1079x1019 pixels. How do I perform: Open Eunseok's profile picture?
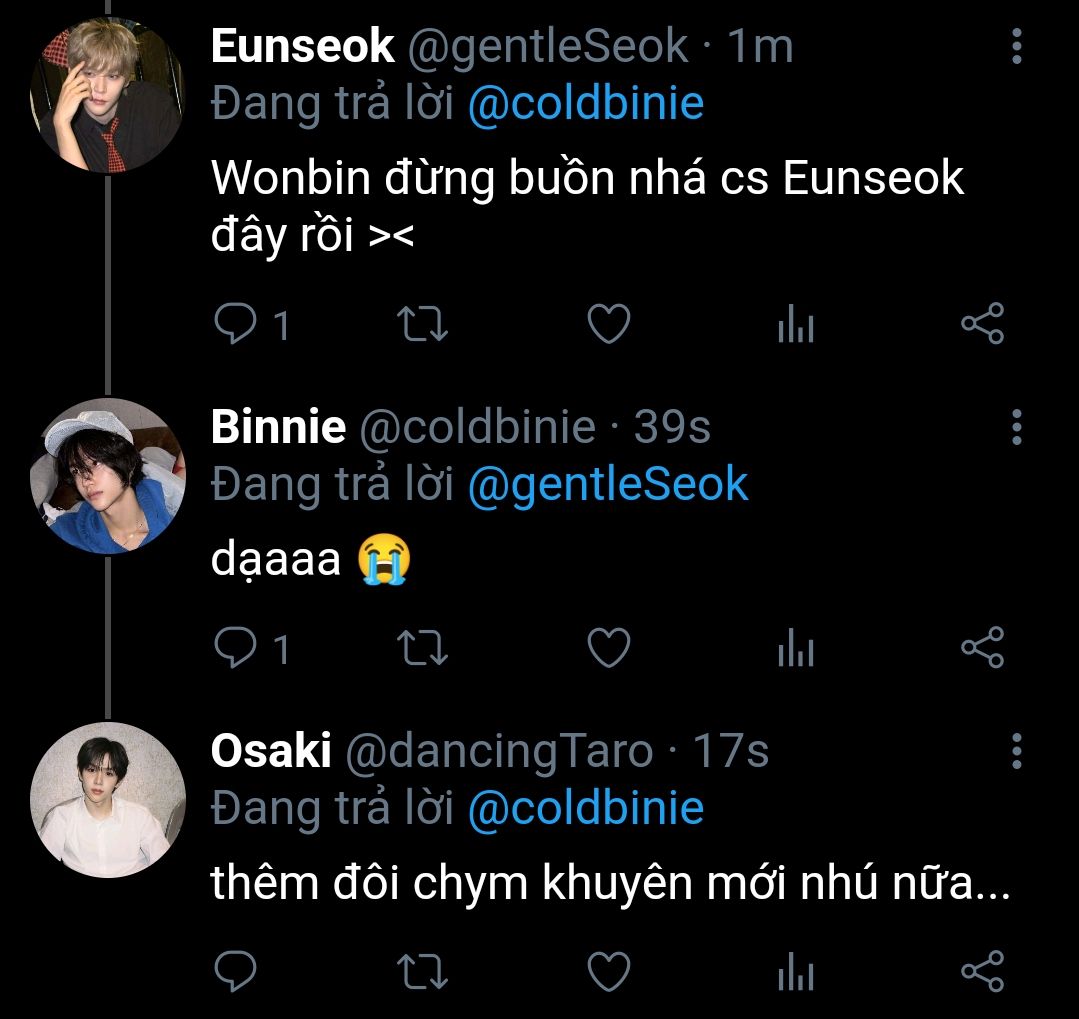click(107, 96)
